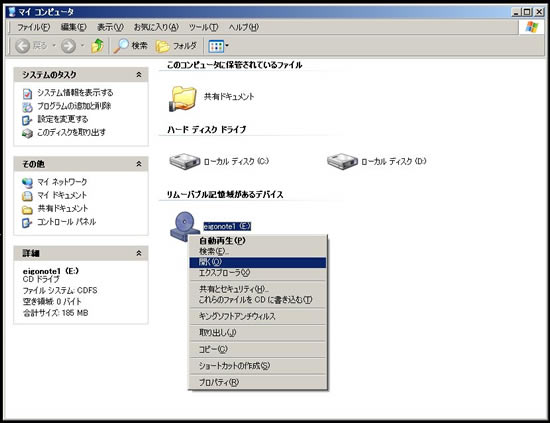Choose ショートカットの作成(S) from context menu

click(x=258, y=366)
